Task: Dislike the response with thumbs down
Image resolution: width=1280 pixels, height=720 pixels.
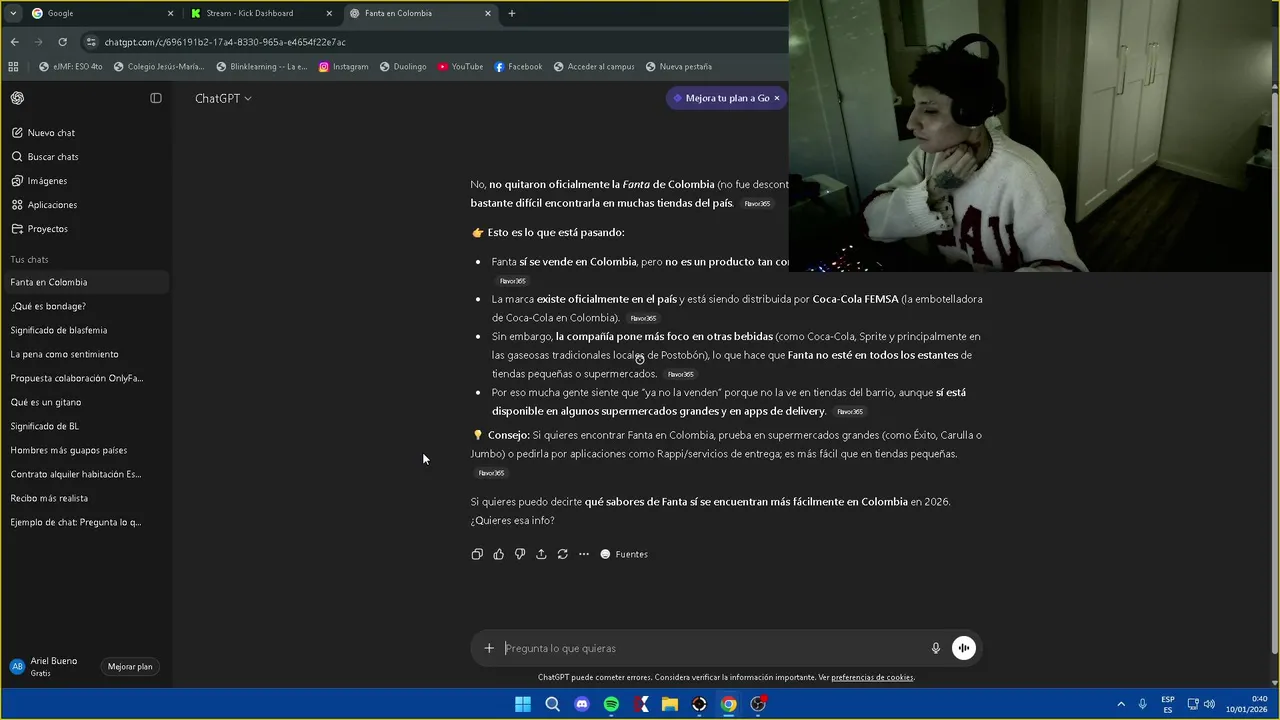Action: tap(520, 554)
